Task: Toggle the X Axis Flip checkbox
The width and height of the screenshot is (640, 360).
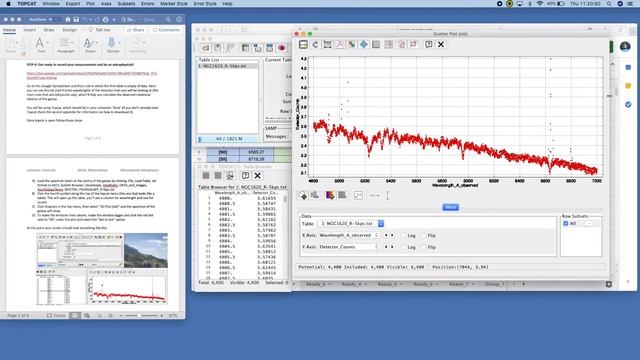Action: click(x=424, y=236)
